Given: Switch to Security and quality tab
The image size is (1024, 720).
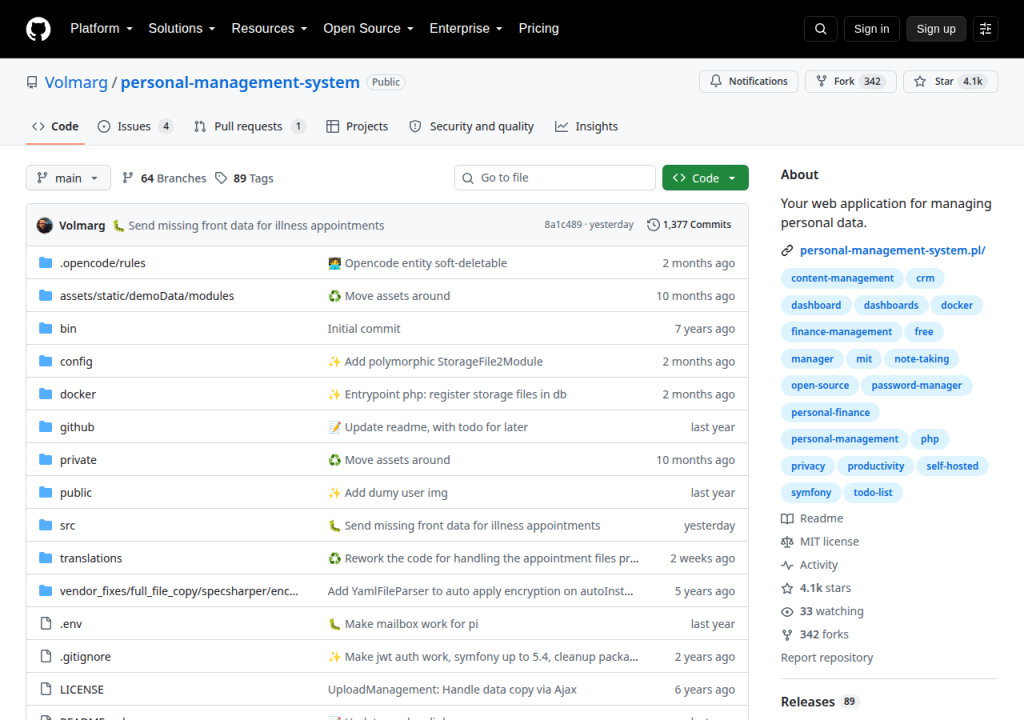Looking at the screenshot, I should tap(472, 127).
